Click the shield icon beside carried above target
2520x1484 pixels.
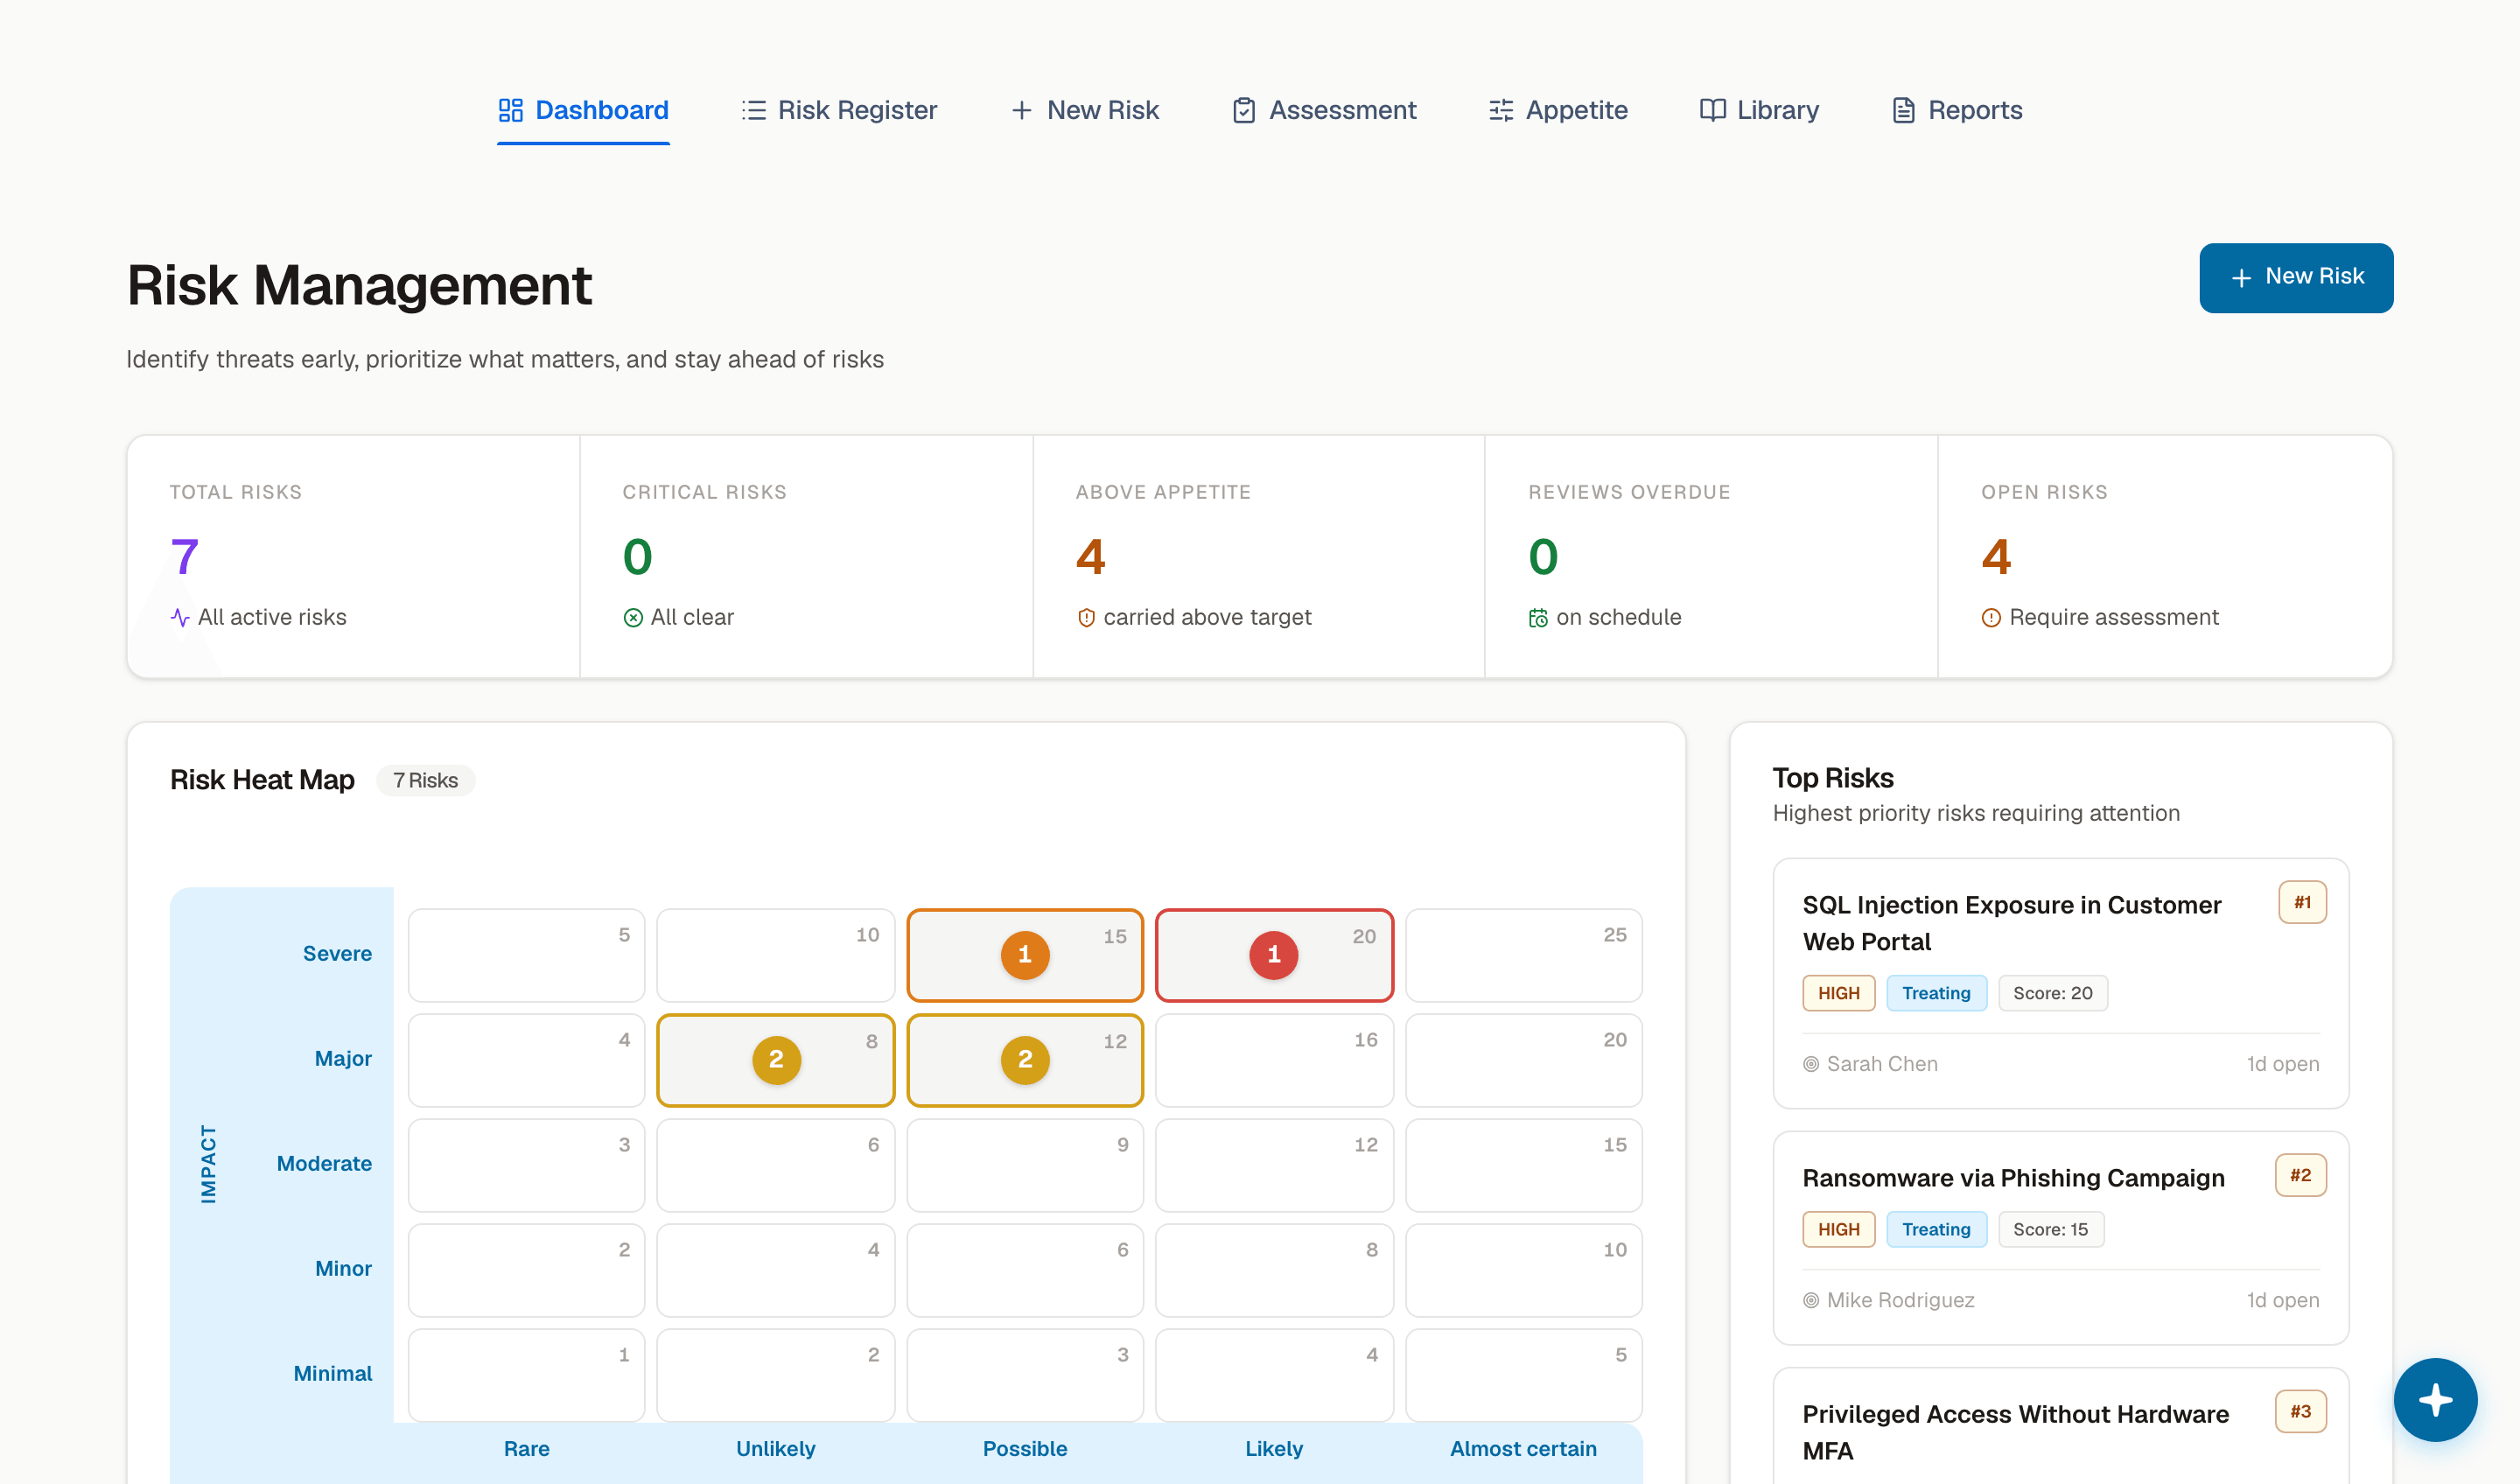[1086, 617]
